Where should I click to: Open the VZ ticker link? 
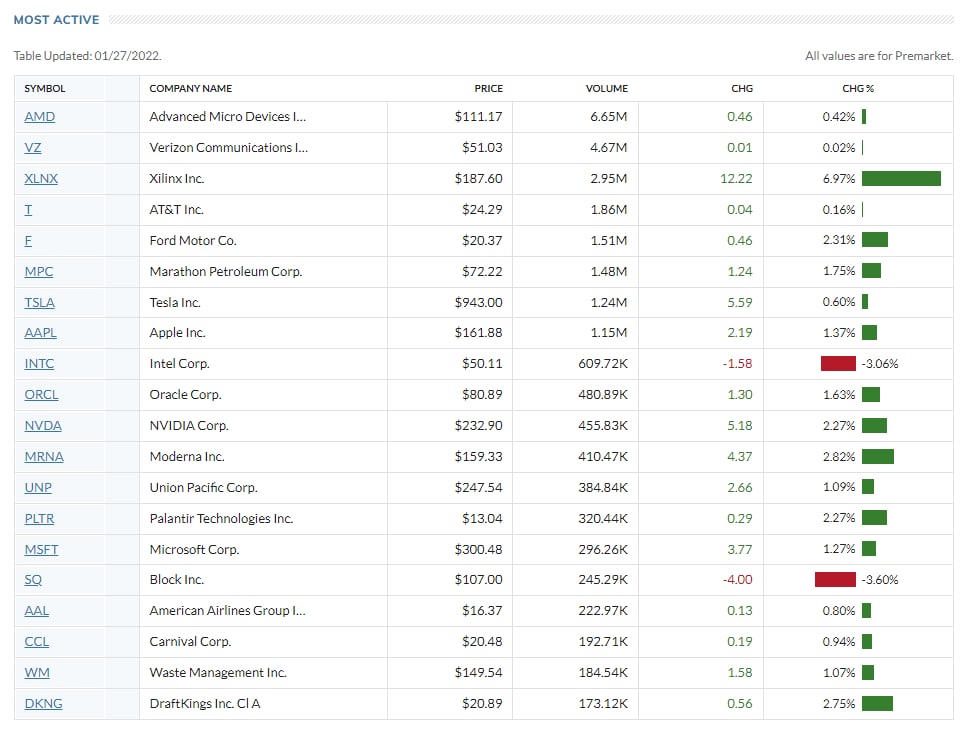pos(33,147)
